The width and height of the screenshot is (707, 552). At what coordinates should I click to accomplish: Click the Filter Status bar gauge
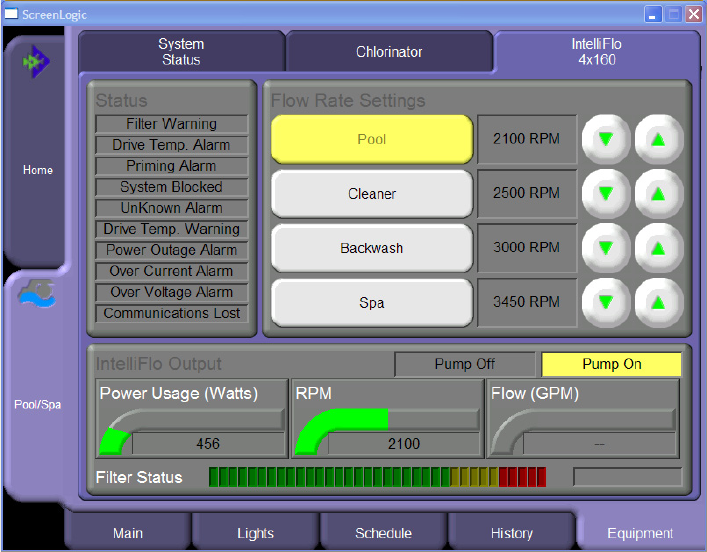coord(377,477)
